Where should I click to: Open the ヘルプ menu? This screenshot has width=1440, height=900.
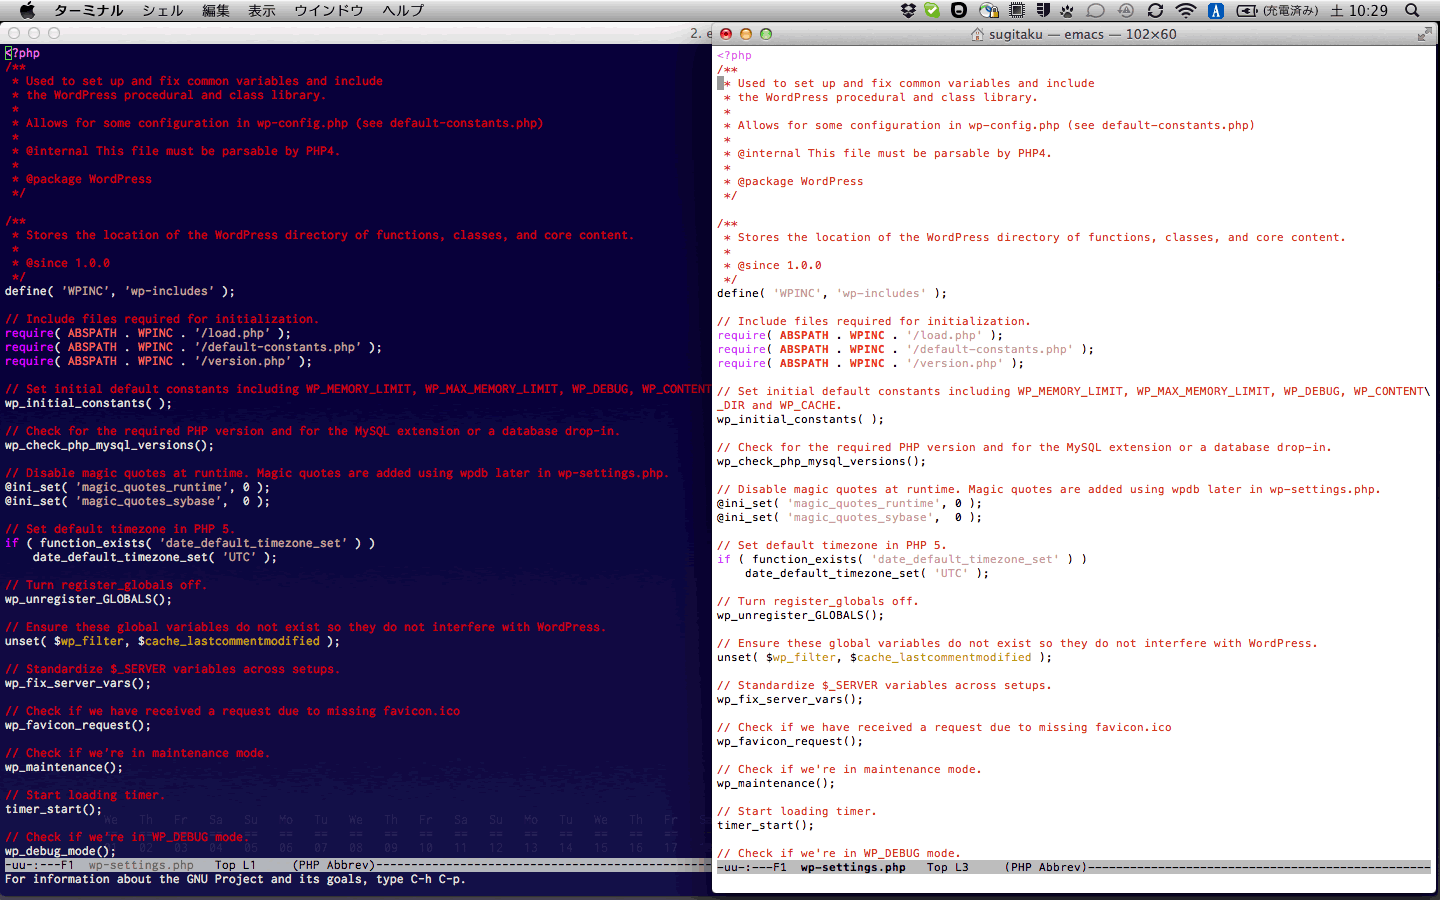click(x=403, y=11)
